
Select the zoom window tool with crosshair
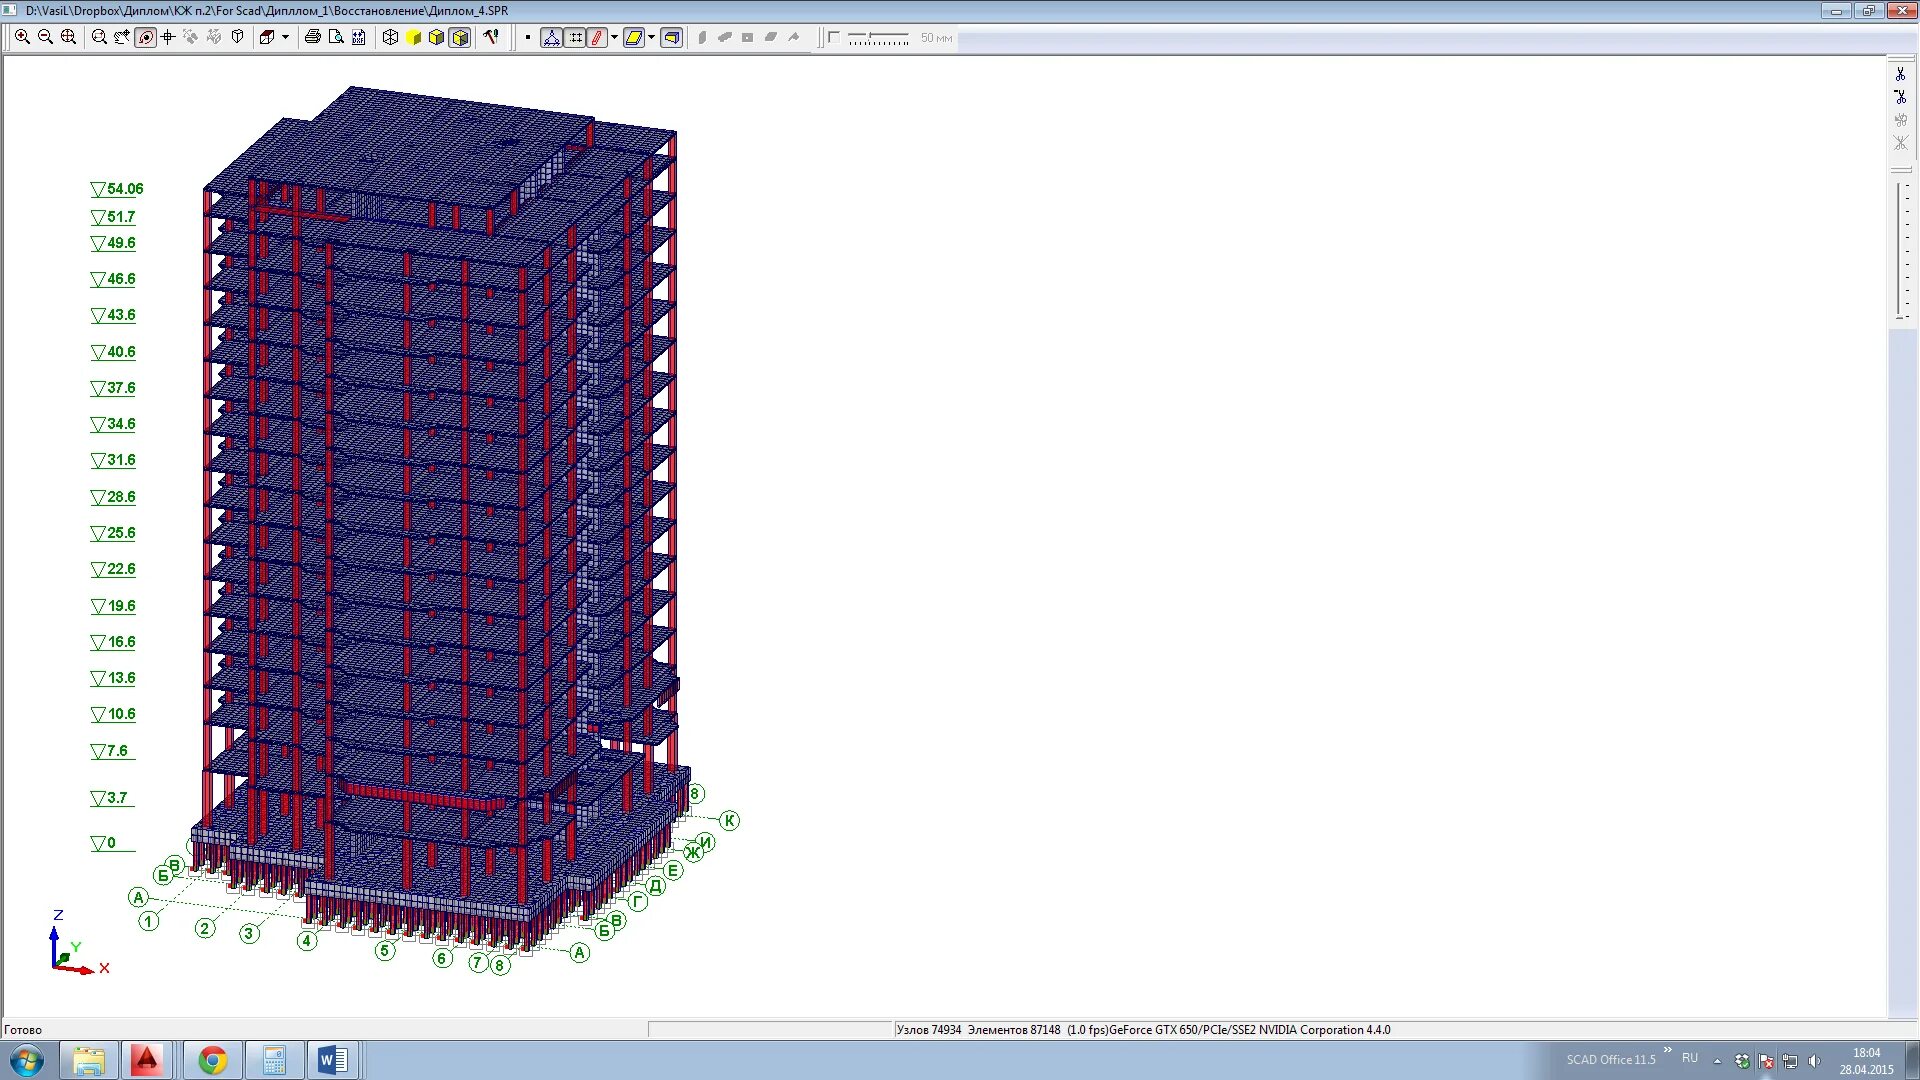coord(68,37)
